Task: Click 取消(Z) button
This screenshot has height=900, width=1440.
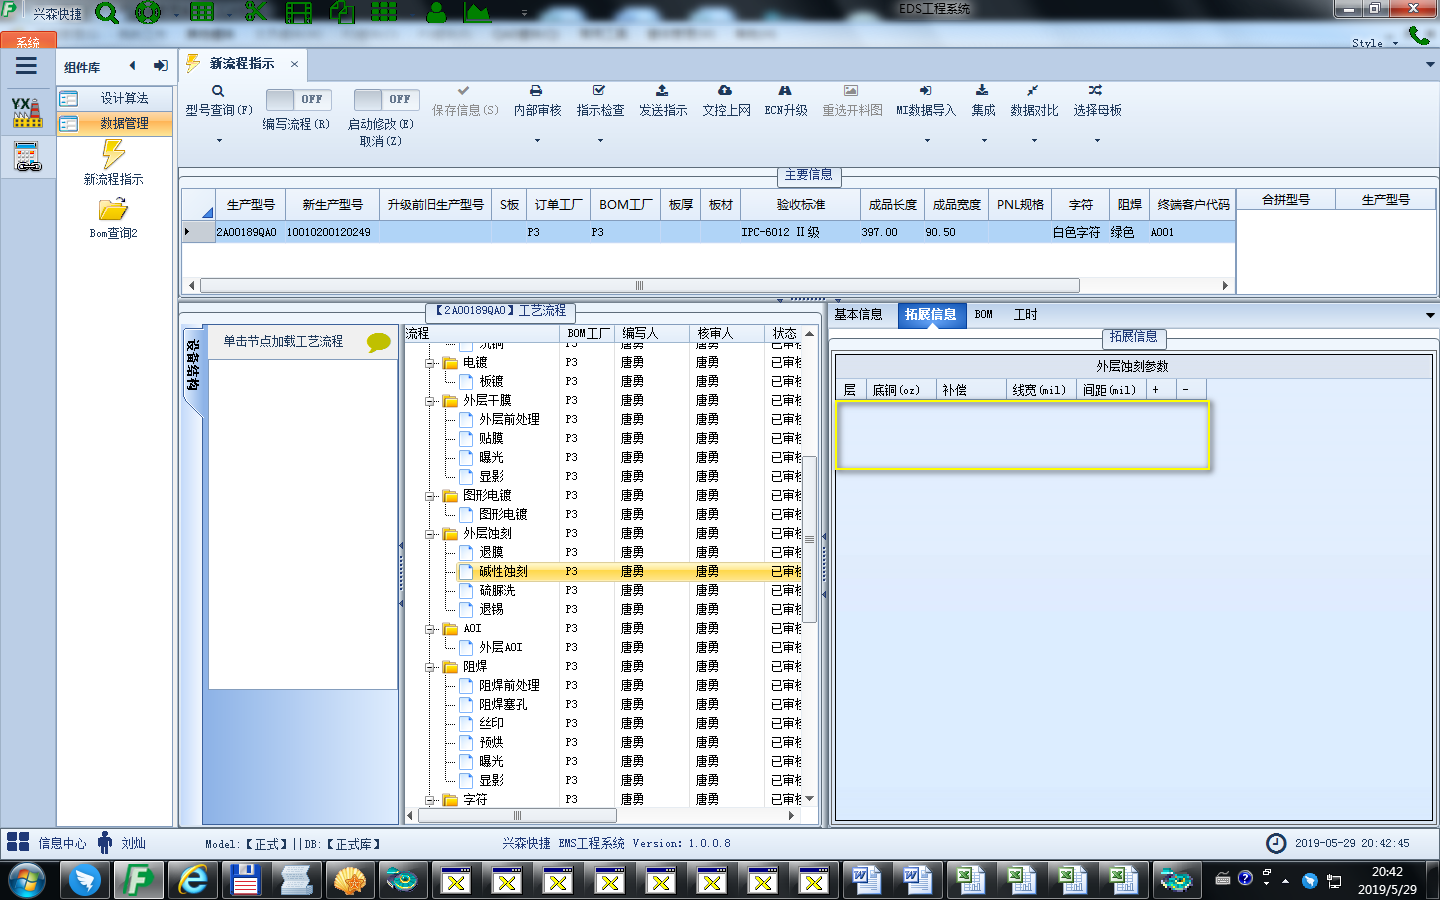Action: point(380,142)
